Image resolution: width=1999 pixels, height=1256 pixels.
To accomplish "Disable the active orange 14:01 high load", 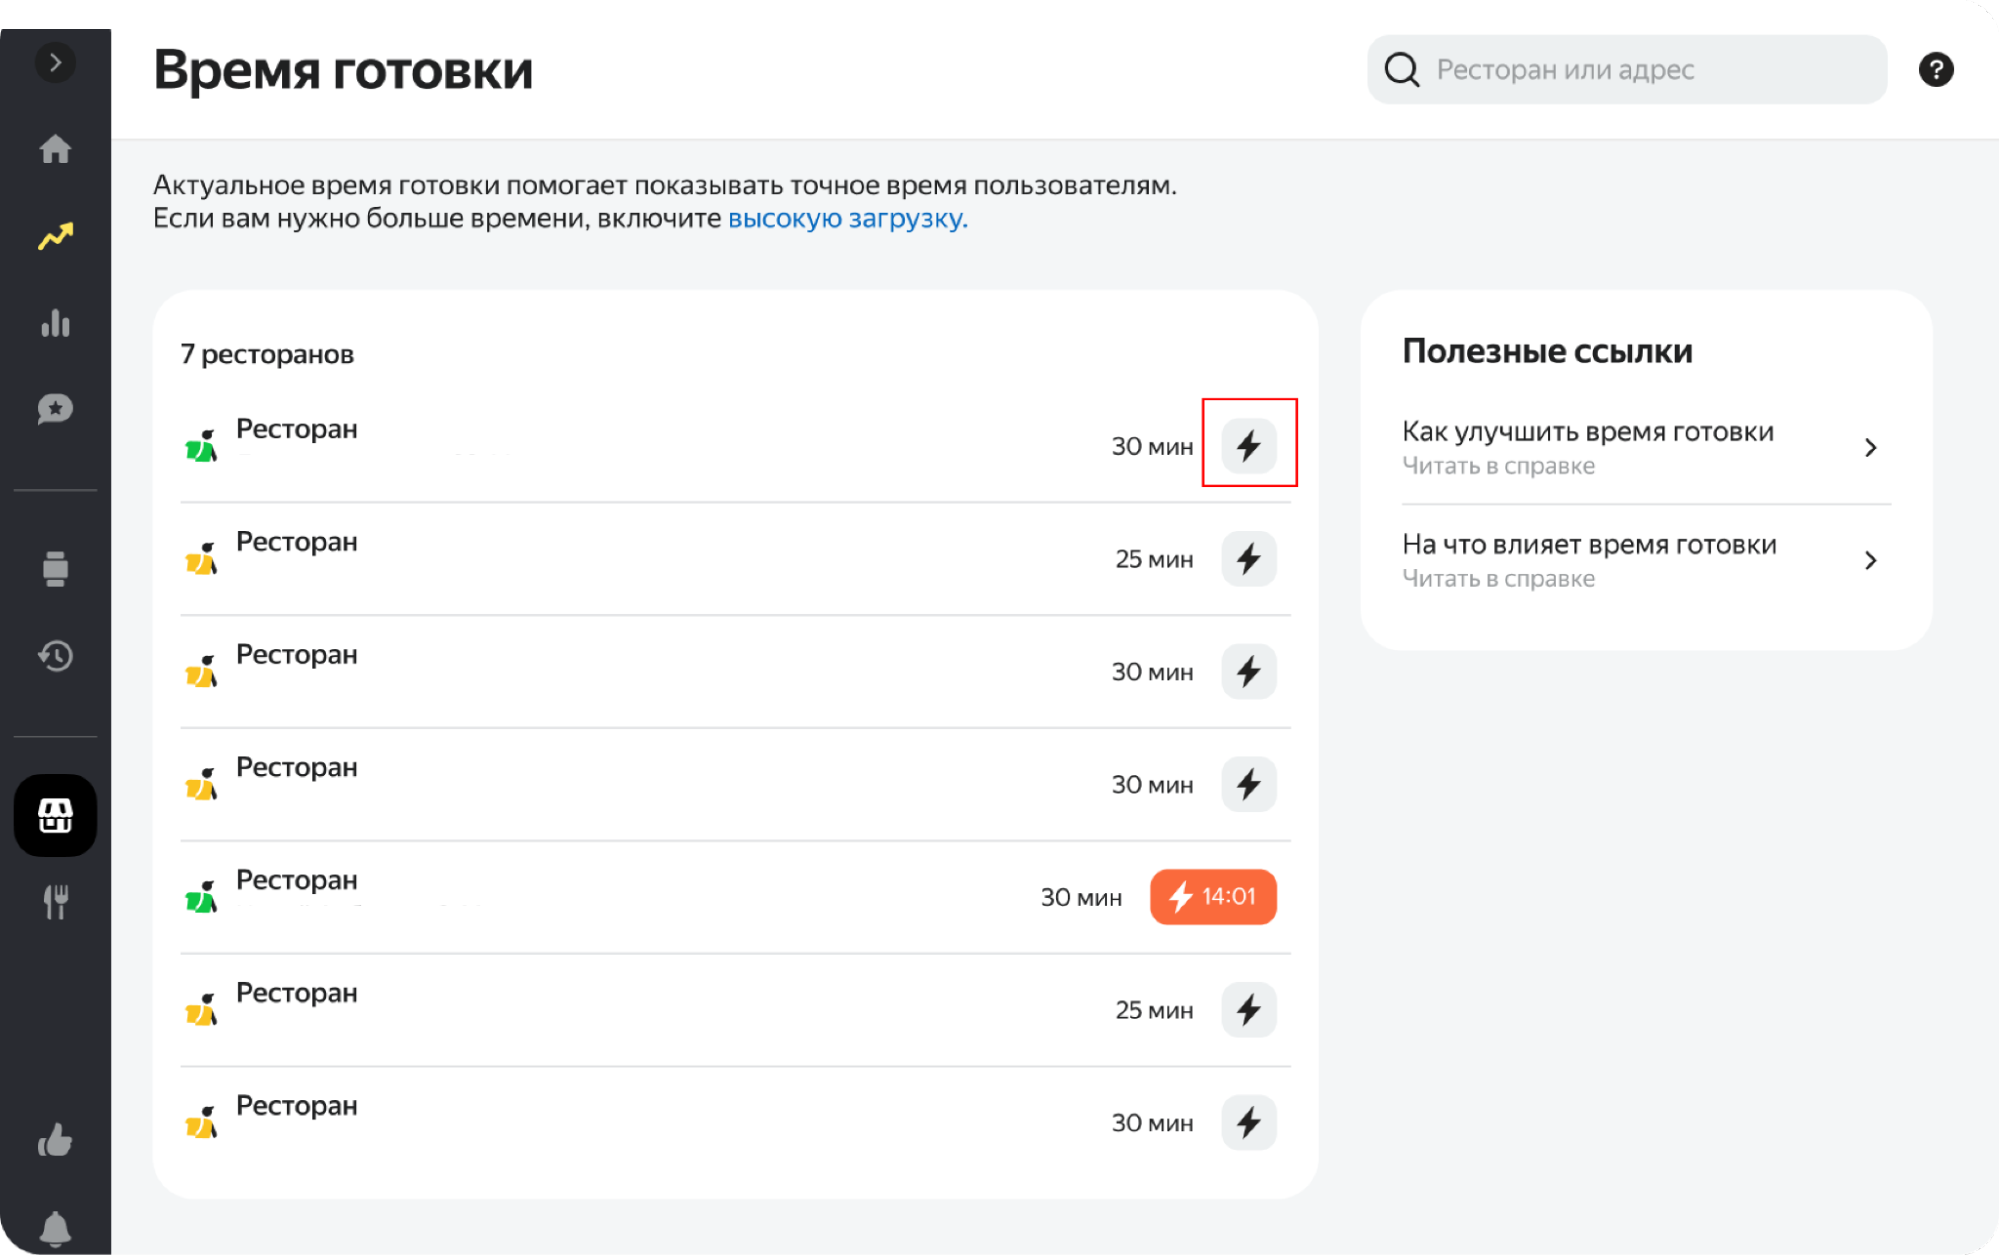I will tap(1212, 896).
